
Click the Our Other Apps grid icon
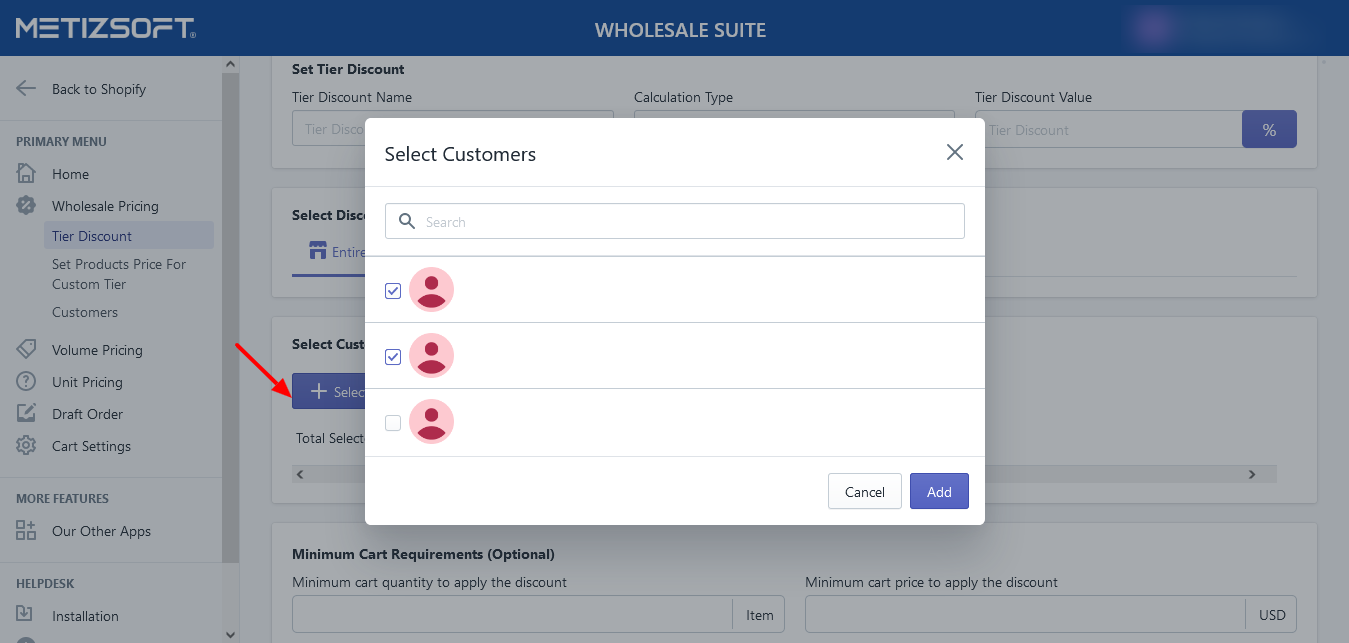click(x=26, y=531)
